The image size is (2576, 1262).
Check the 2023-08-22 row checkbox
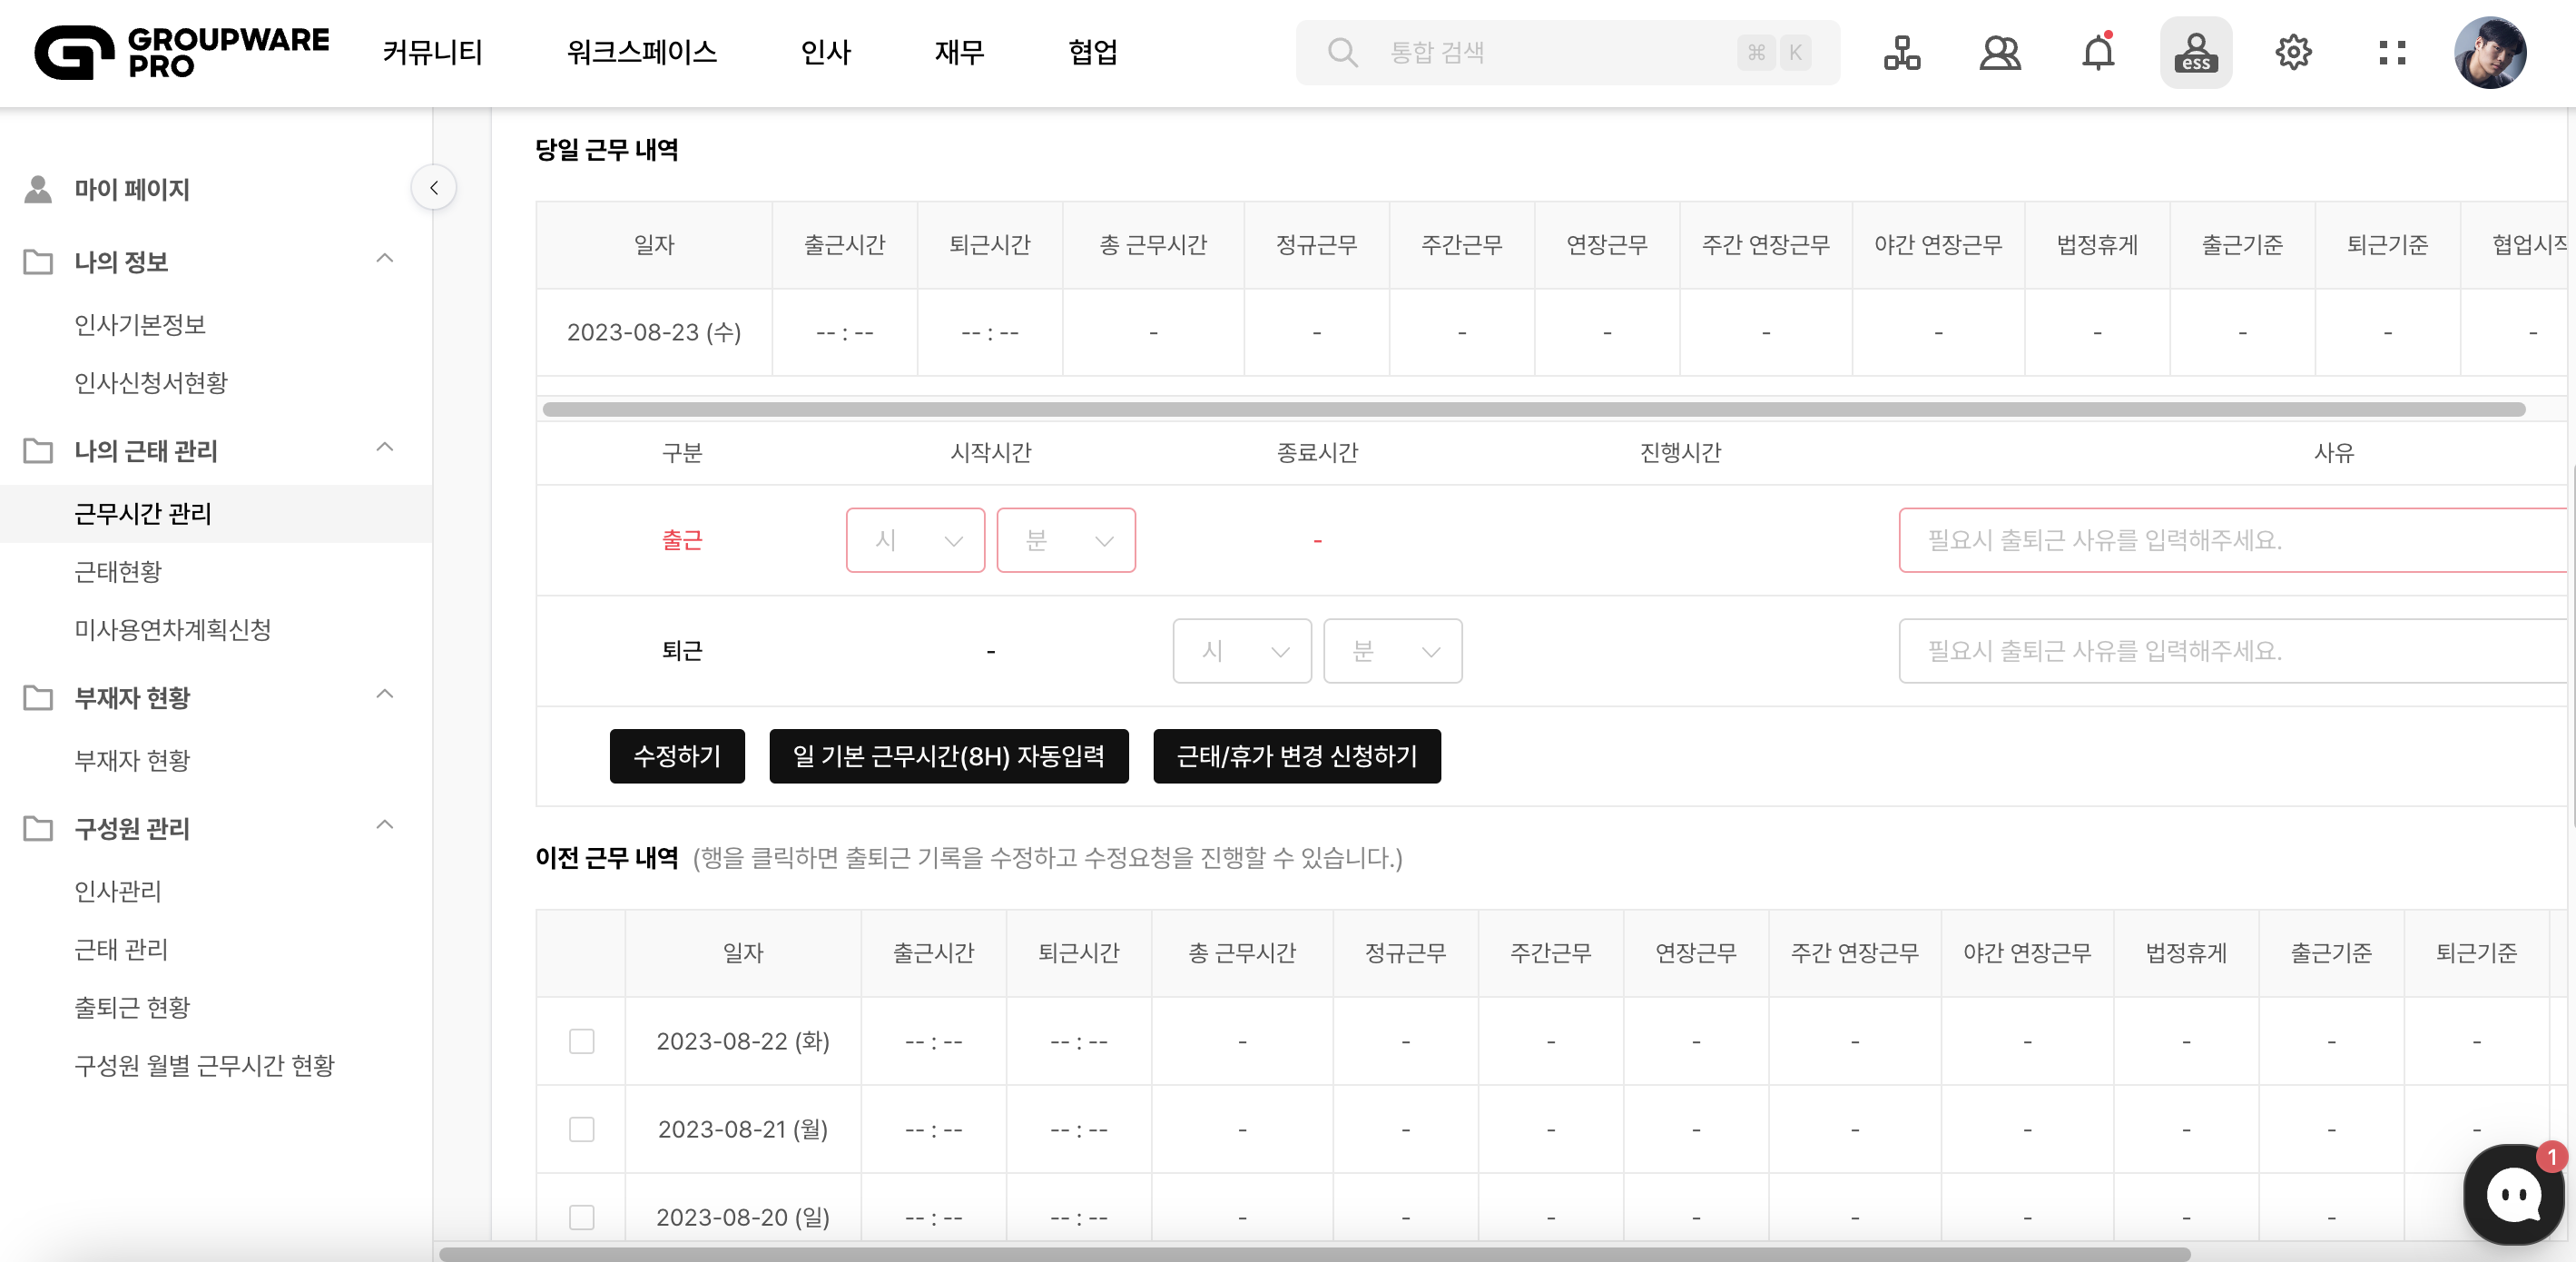(x=581, y=1041)
